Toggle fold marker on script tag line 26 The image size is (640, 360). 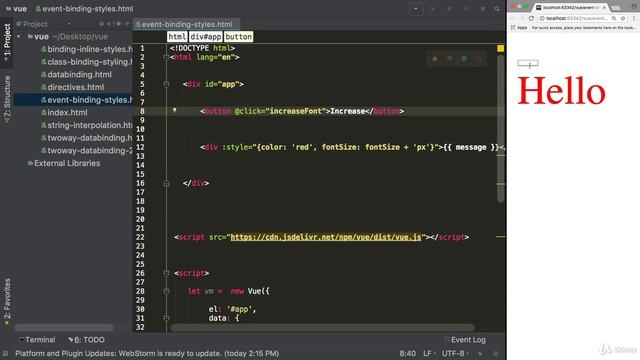click(166, 273)
